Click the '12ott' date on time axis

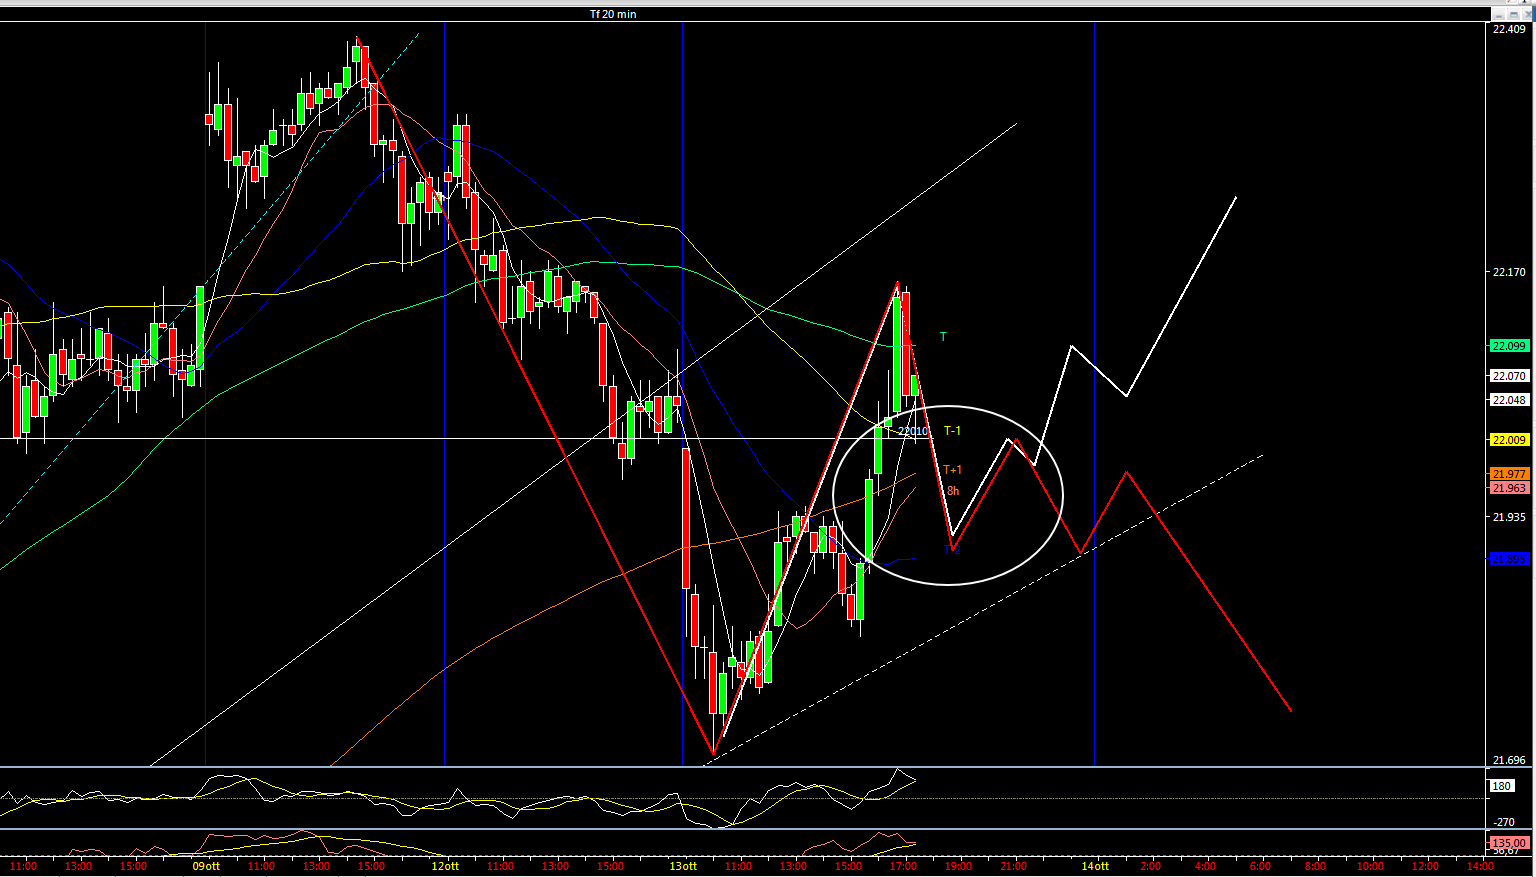[x=445, y=866]
